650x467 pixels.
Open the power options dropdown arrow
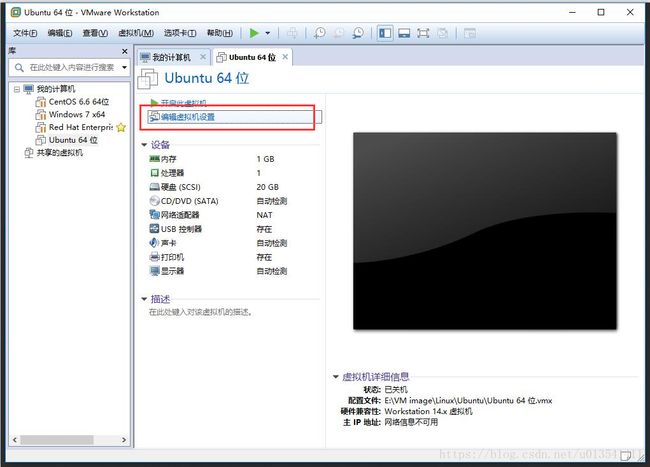(x=268, y=33)
